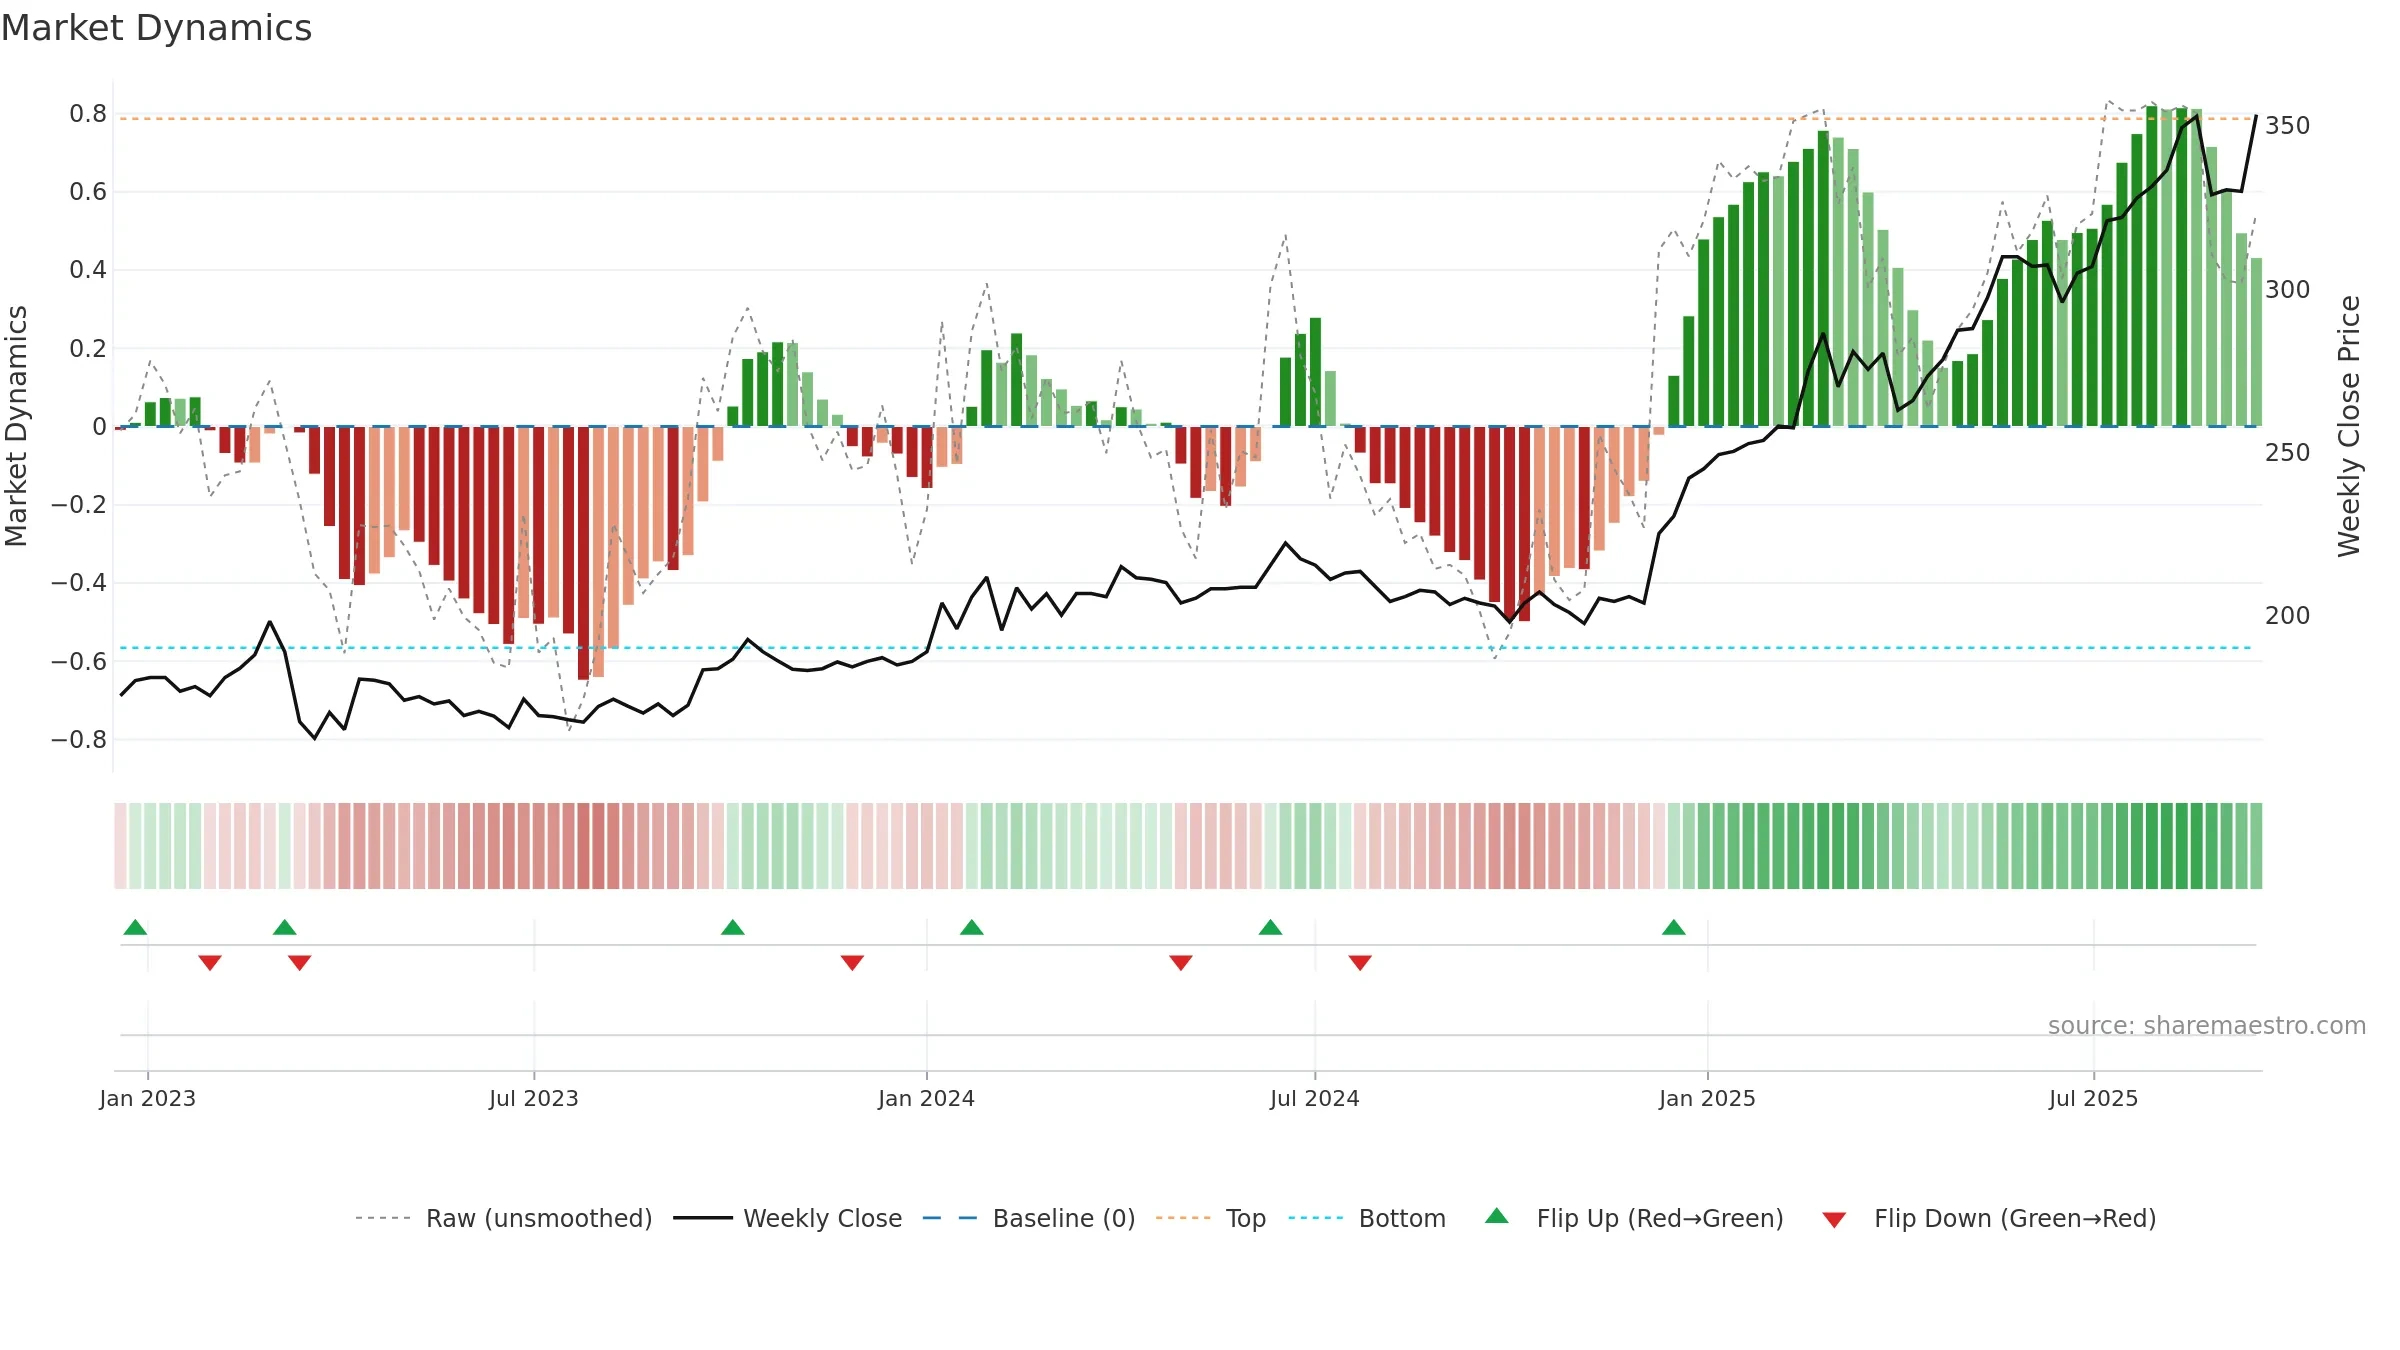Select the flip-up marker just after Jan 2024
This screenshot has height=1350, width=2400.
[972, 927]
